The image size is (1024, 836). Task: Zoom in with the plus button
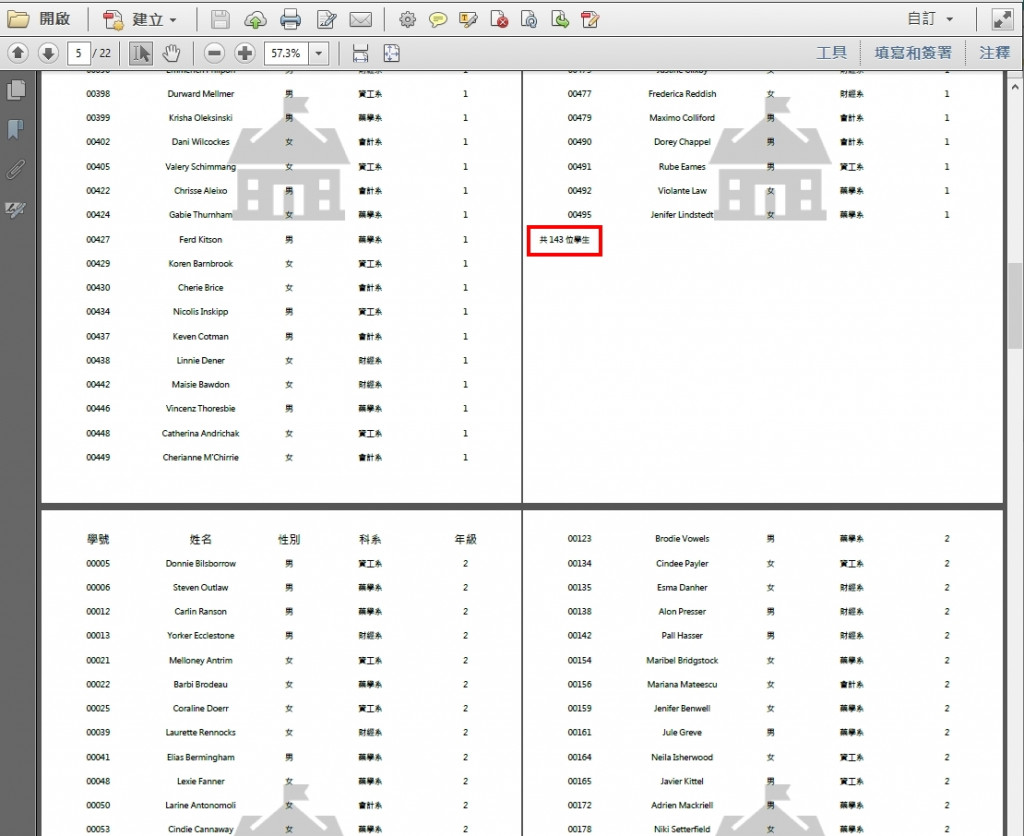[245, 53]
